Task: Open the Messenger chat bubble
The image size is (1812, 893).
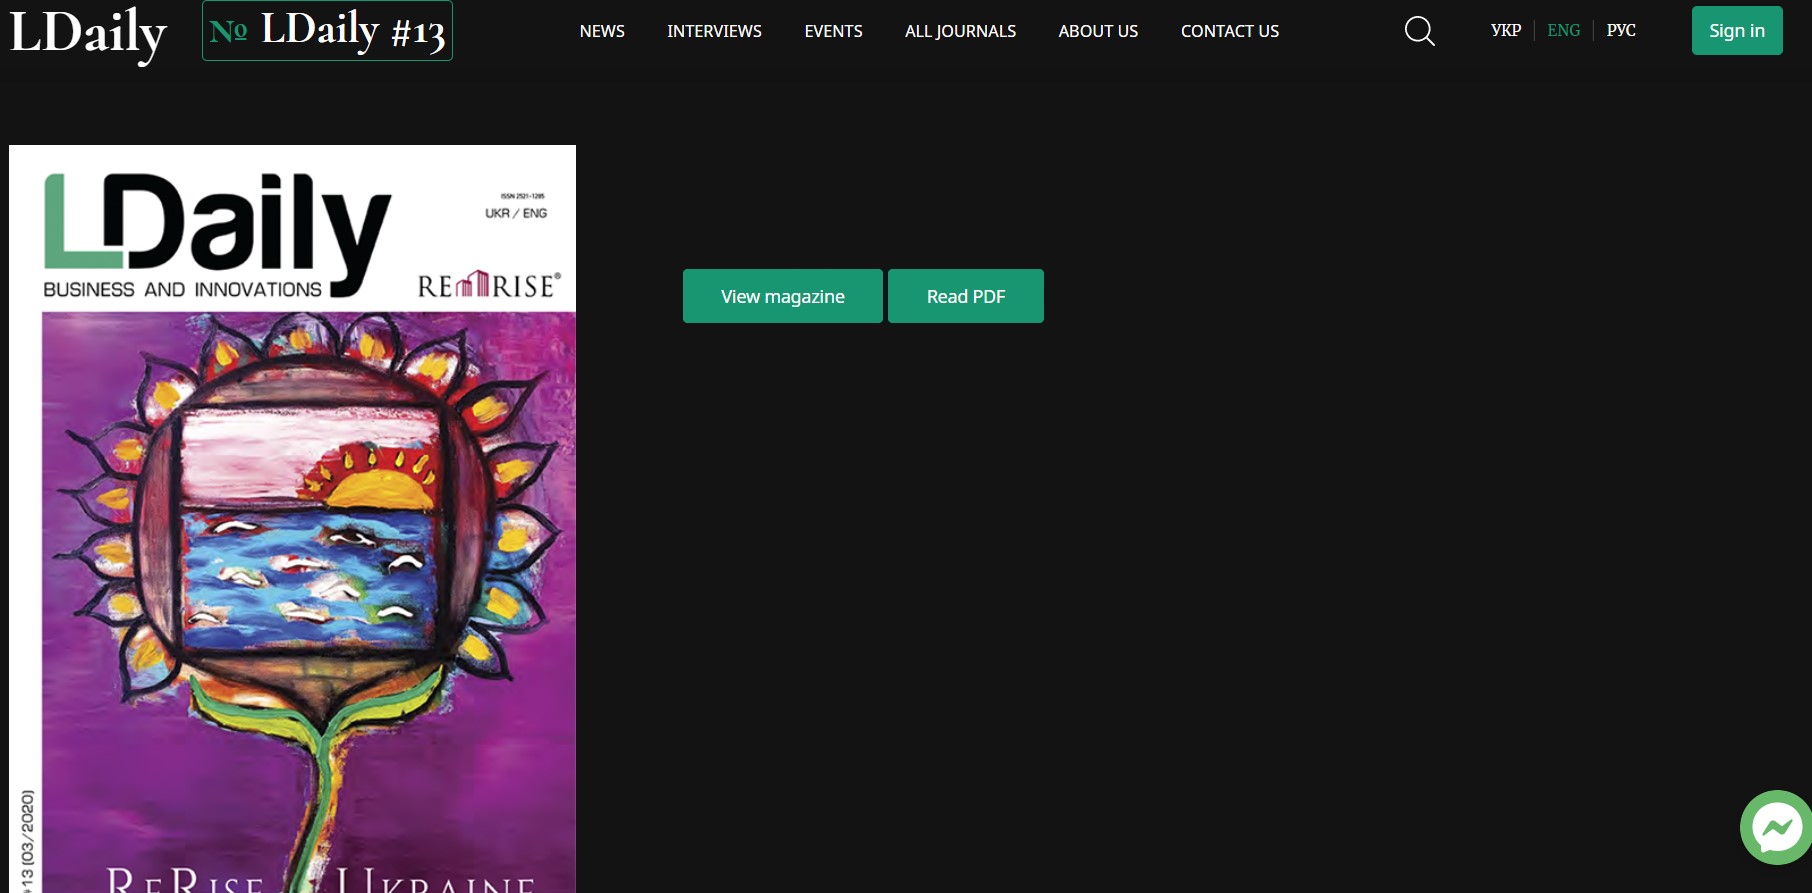Action: [1776, 827]
